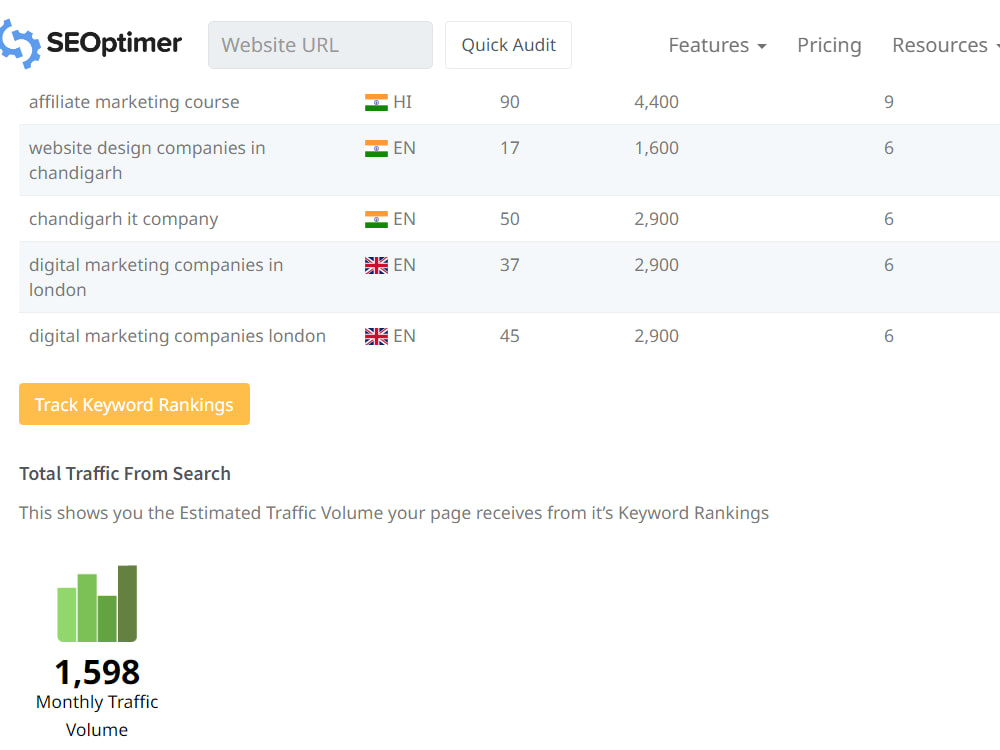Click the Monthly Traffic Volume label
Viewport: 1000px width, 750px height.
click(x=97, y=716)
